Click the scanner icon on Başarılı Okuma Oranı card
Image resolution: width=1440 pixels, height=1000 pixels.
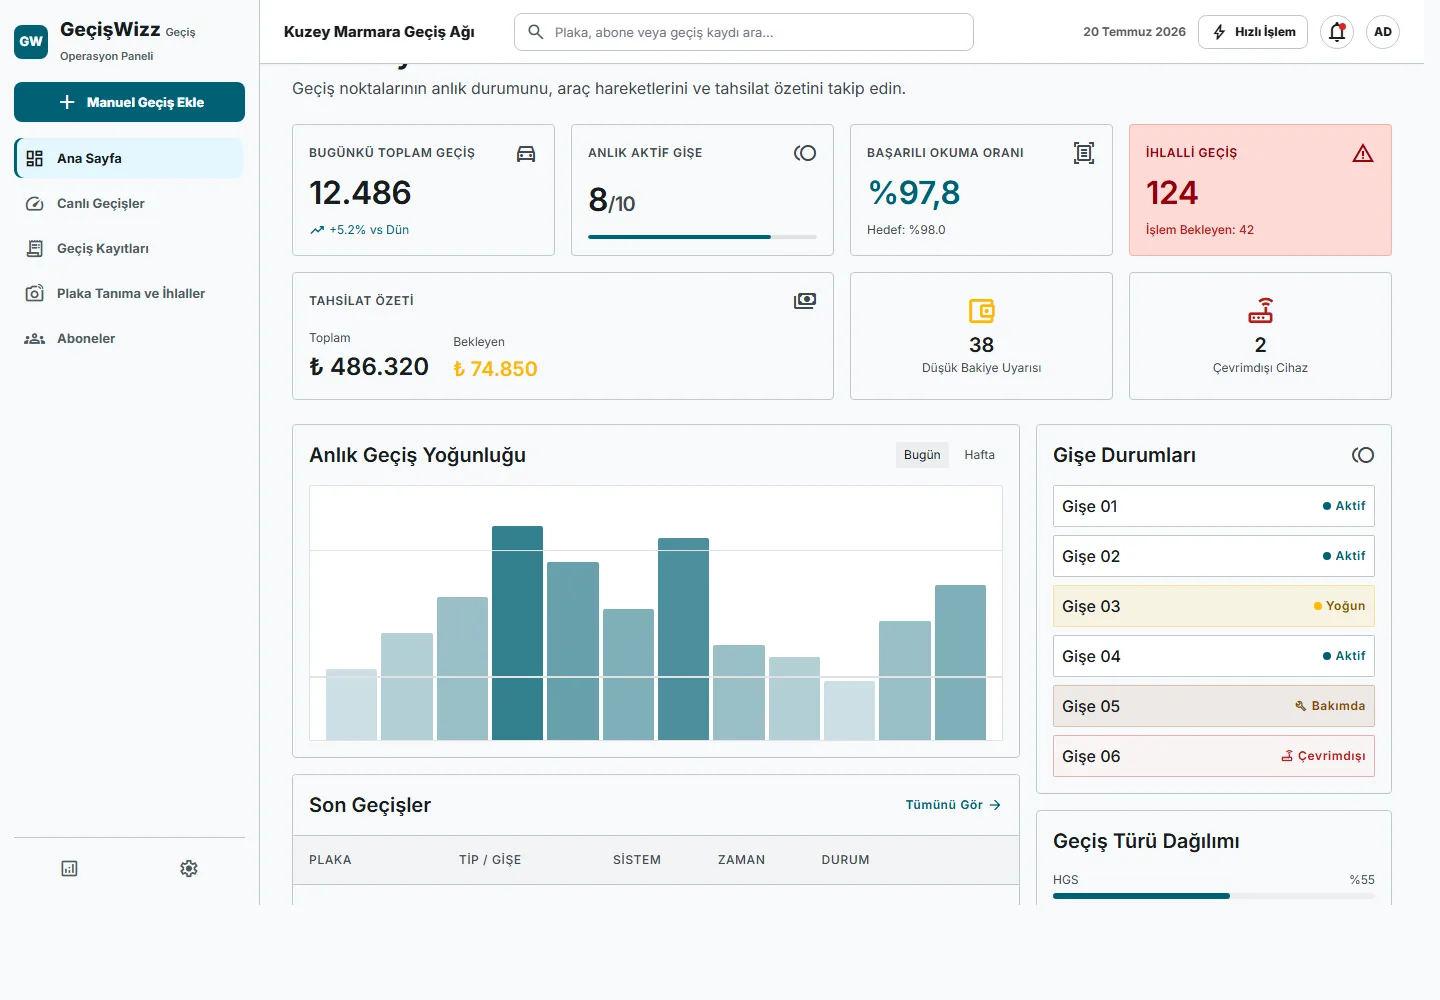point(1084,153)
